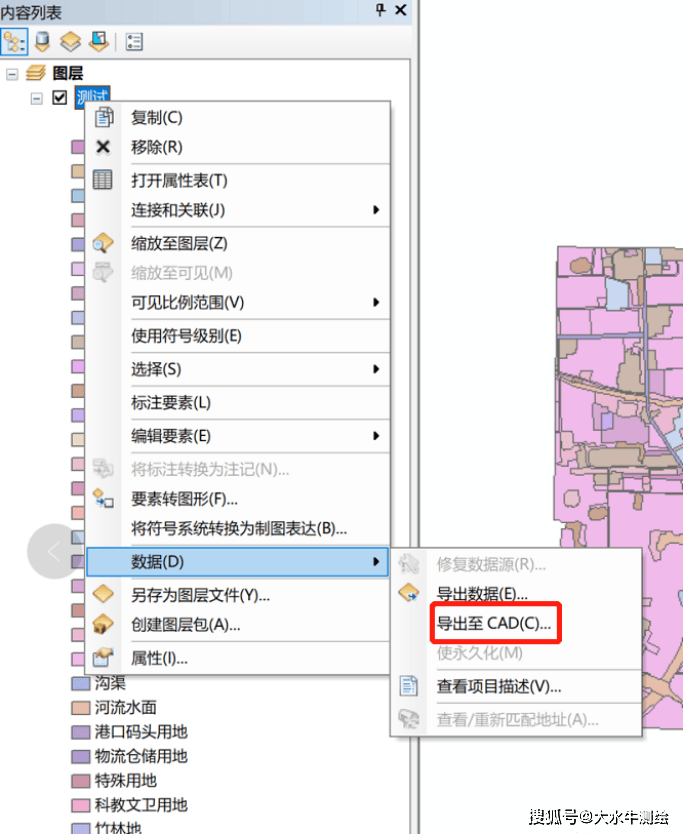Click the document icon beside 查看项目描述(V)
This screenshot has height=834, width=683.
pos(409,686)
